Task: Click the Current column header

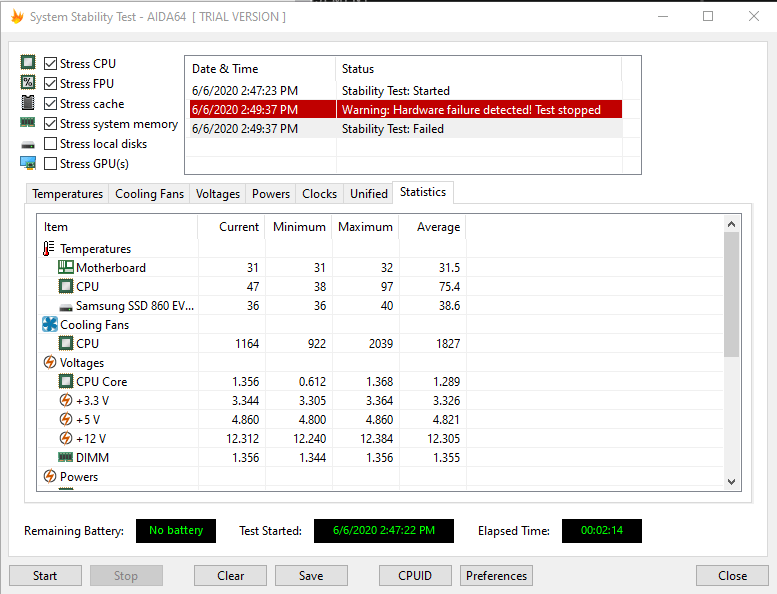Action: (231, 227)
